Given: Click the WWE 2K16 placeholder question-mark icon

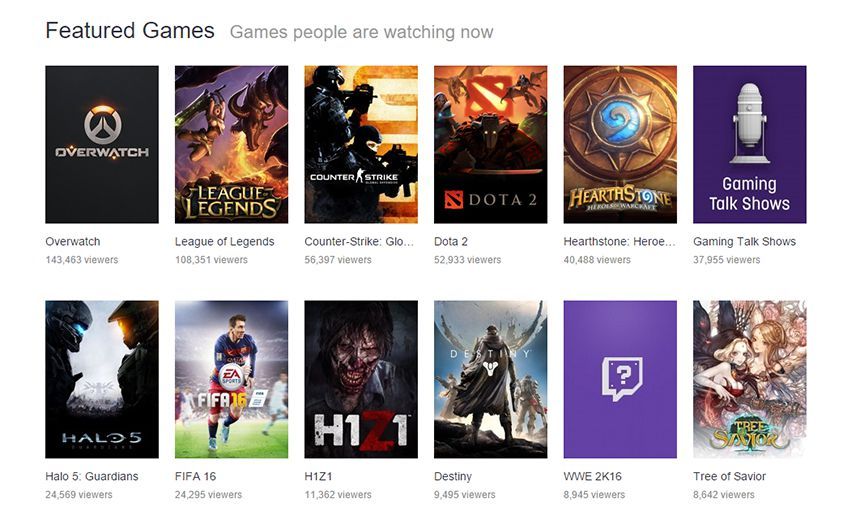Looking at the screenshot, I should click(622, 378).
